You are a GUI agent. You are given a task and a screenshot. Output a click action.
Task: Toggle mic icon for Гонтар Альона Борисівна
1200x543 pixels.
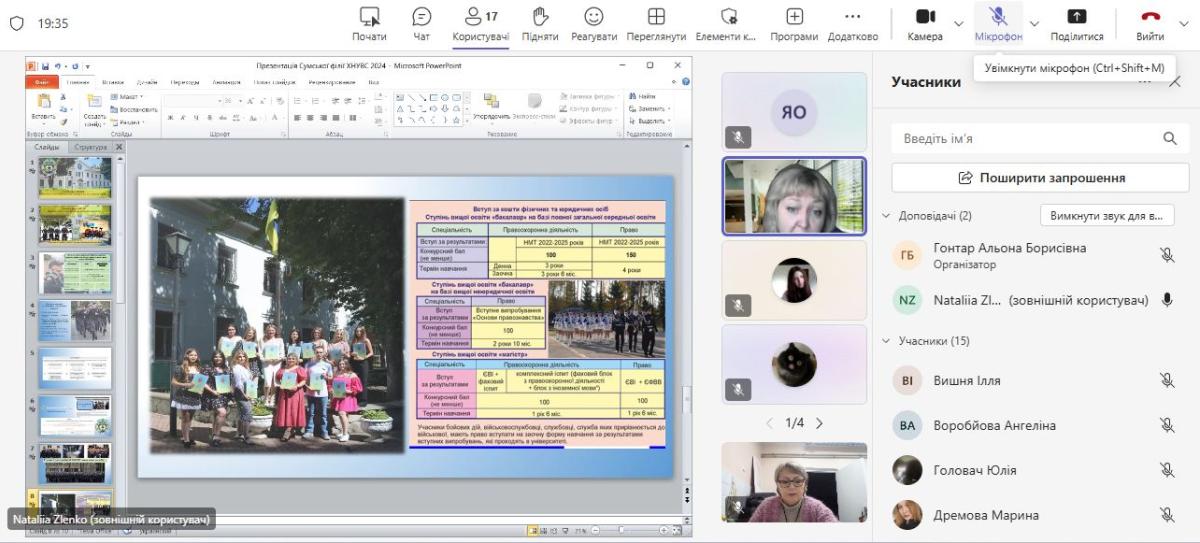1166,255
